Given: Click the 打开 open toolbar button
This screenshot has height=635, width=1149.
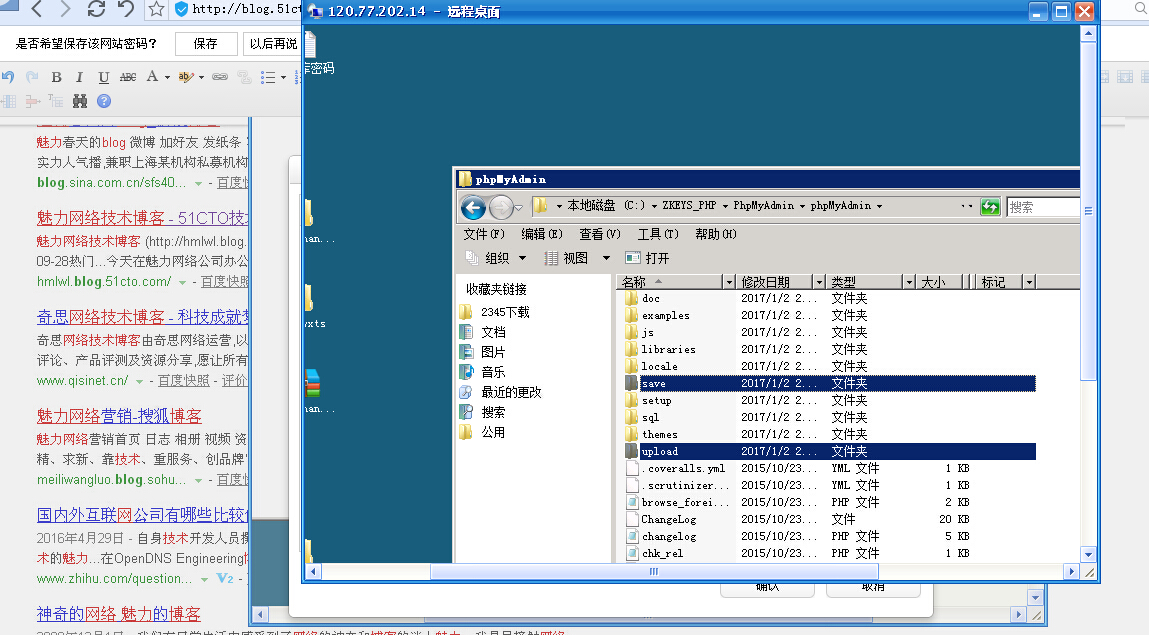Looking at the screenshot, I should [647, 258].
